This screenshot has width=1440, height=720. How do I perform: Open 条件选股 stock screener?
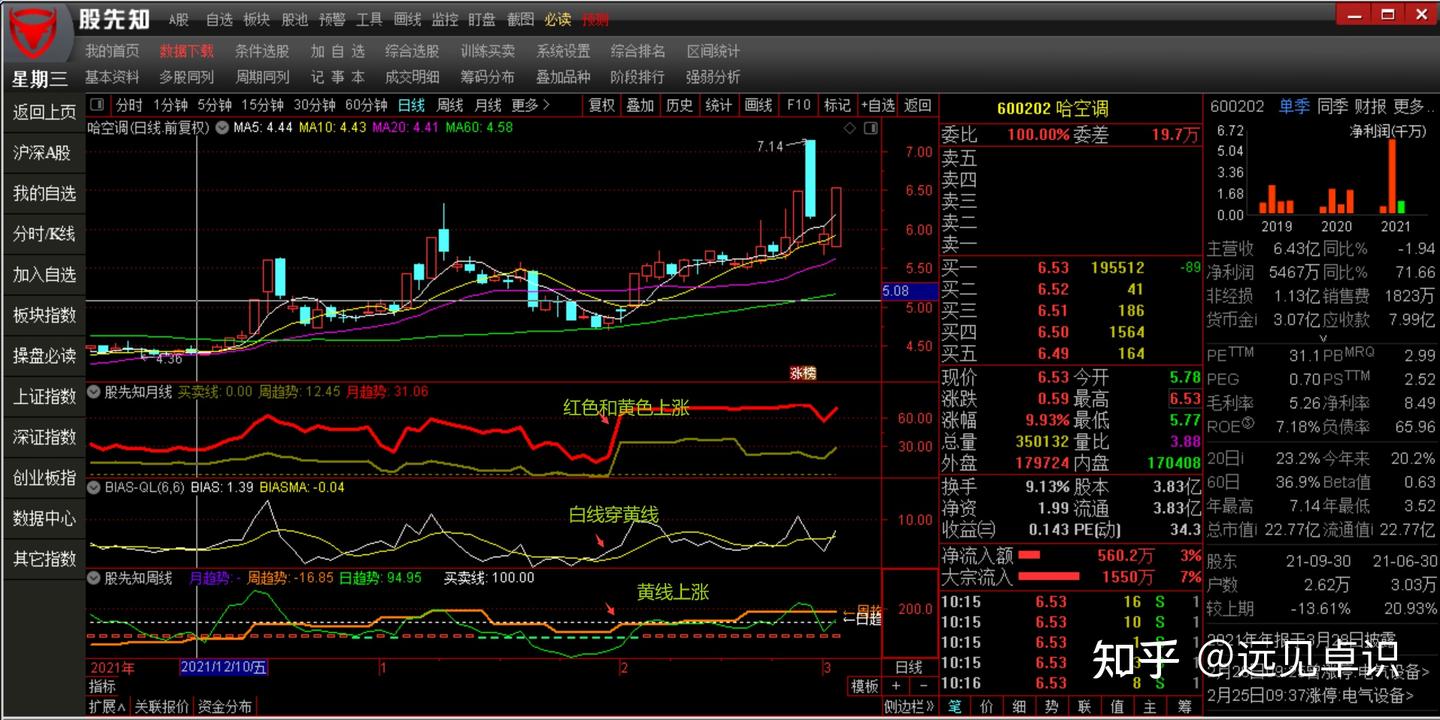coord(262,51)
